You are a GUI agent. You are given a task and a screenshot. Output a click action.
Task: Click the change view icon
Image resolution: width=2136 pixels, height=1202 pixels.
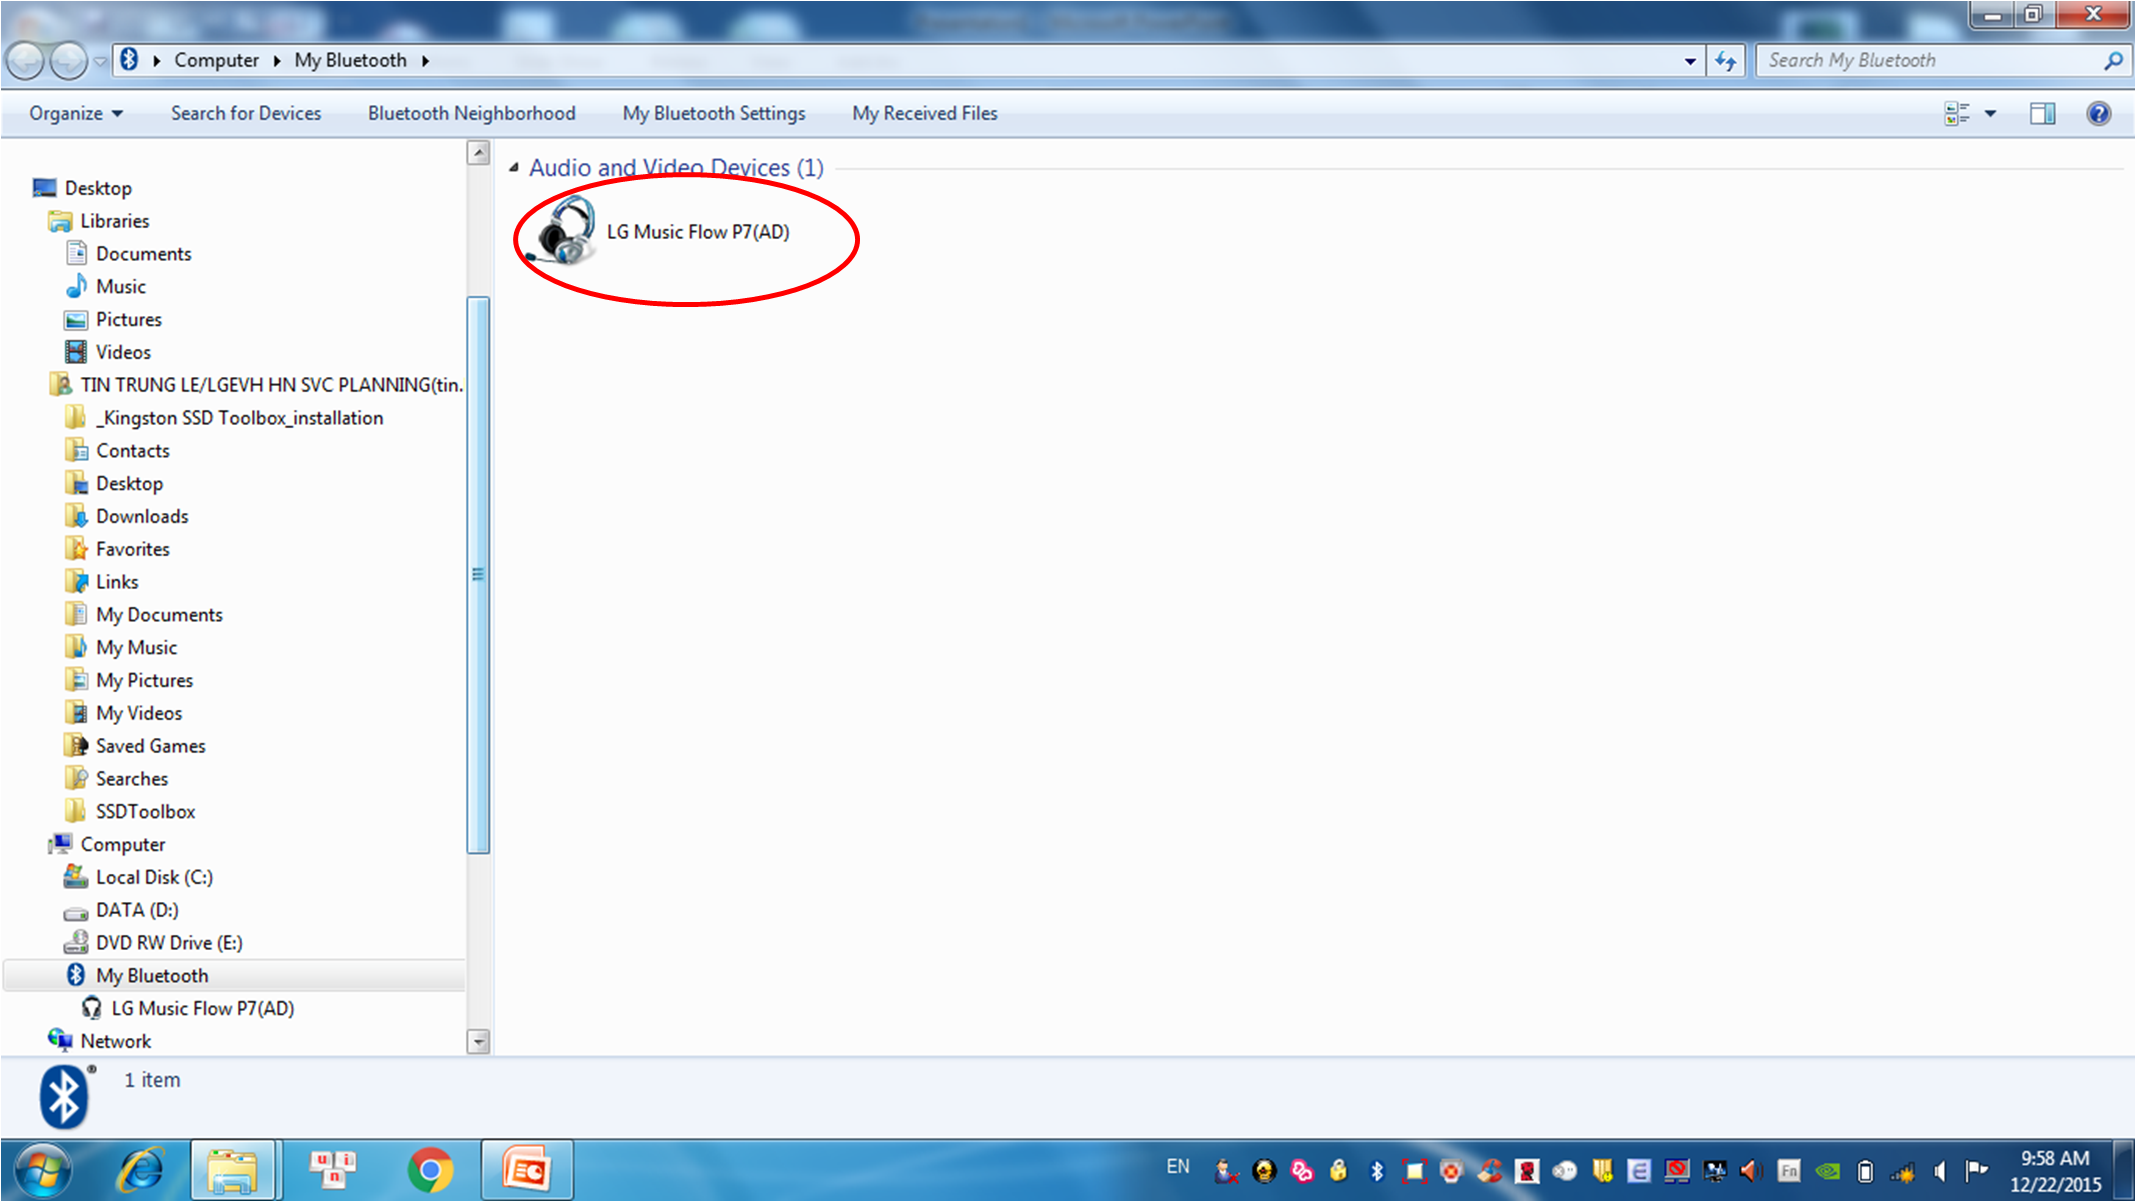tap(1956, 113)
